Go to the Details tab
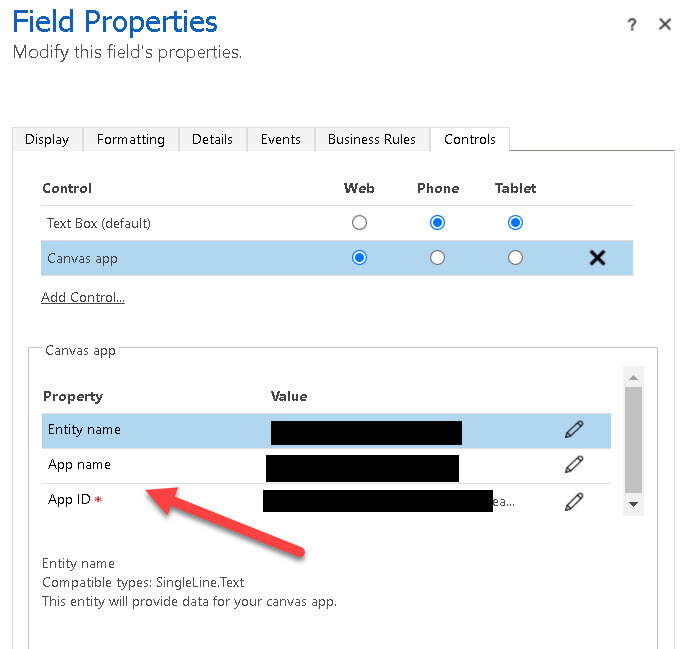Viewport: 694px width, 649px height. 212,140
